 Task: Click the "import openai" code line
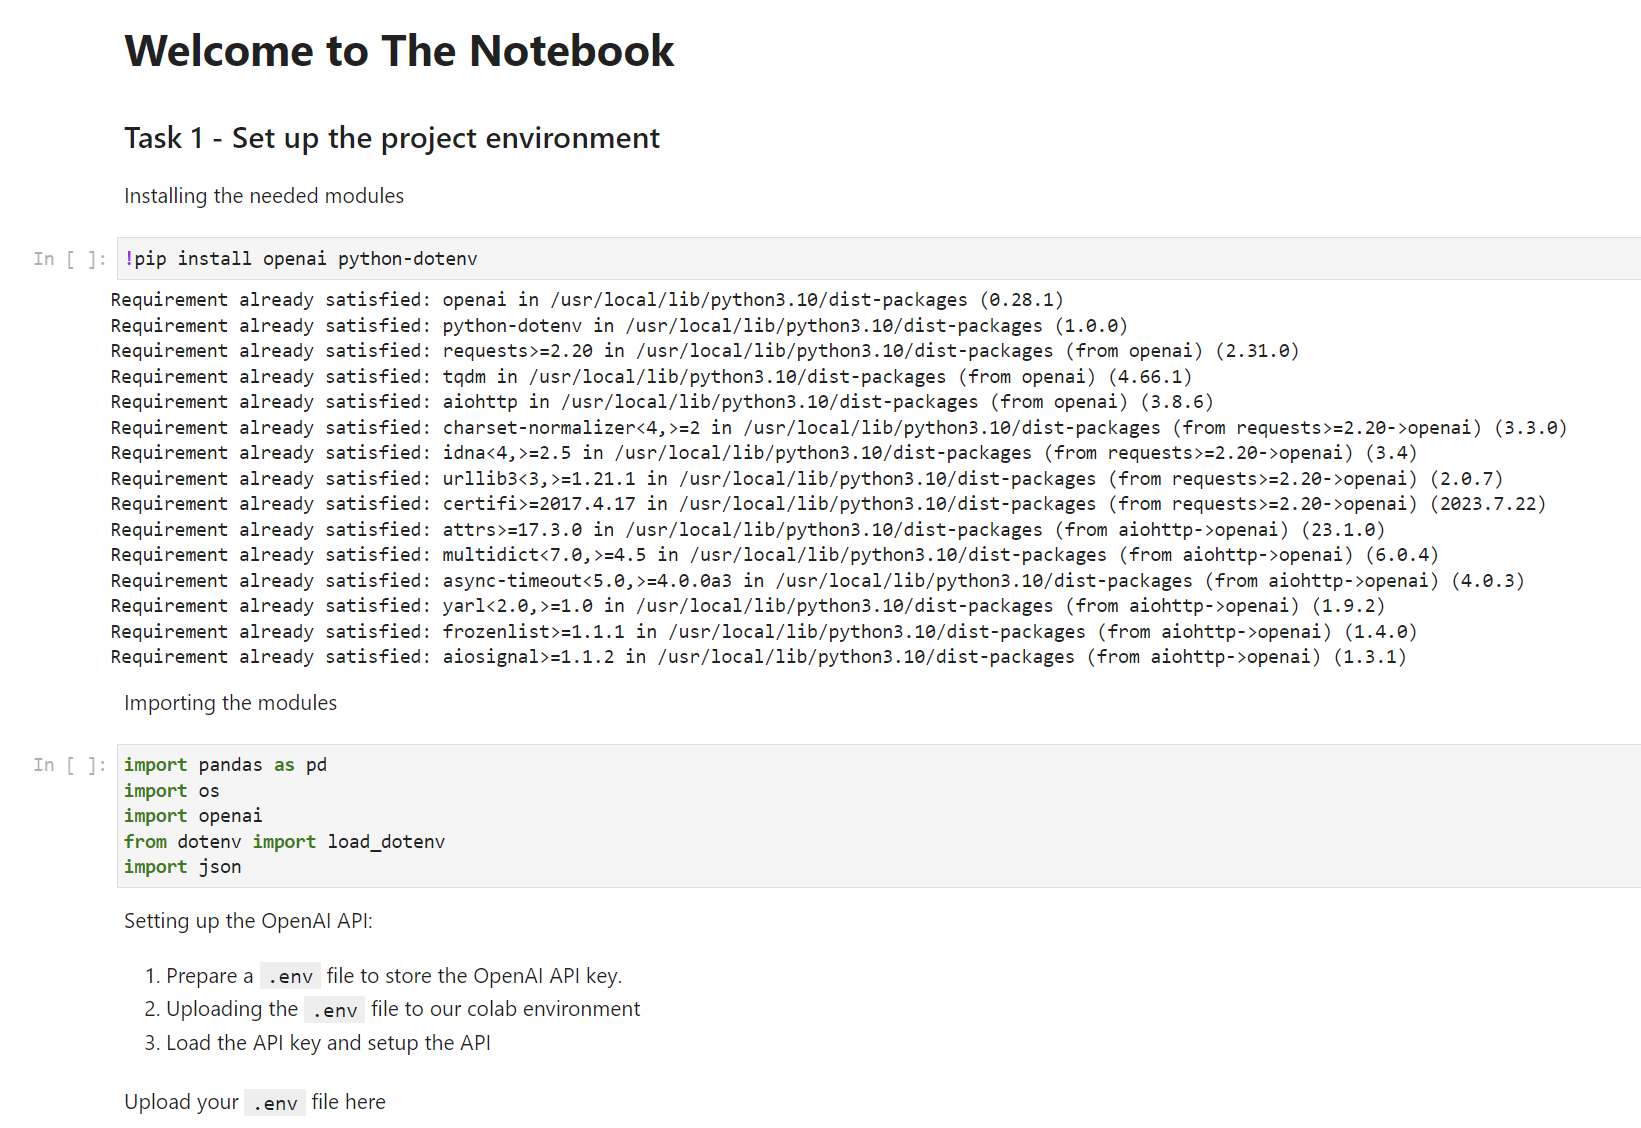pyautogui.click(x=193, y=816)
